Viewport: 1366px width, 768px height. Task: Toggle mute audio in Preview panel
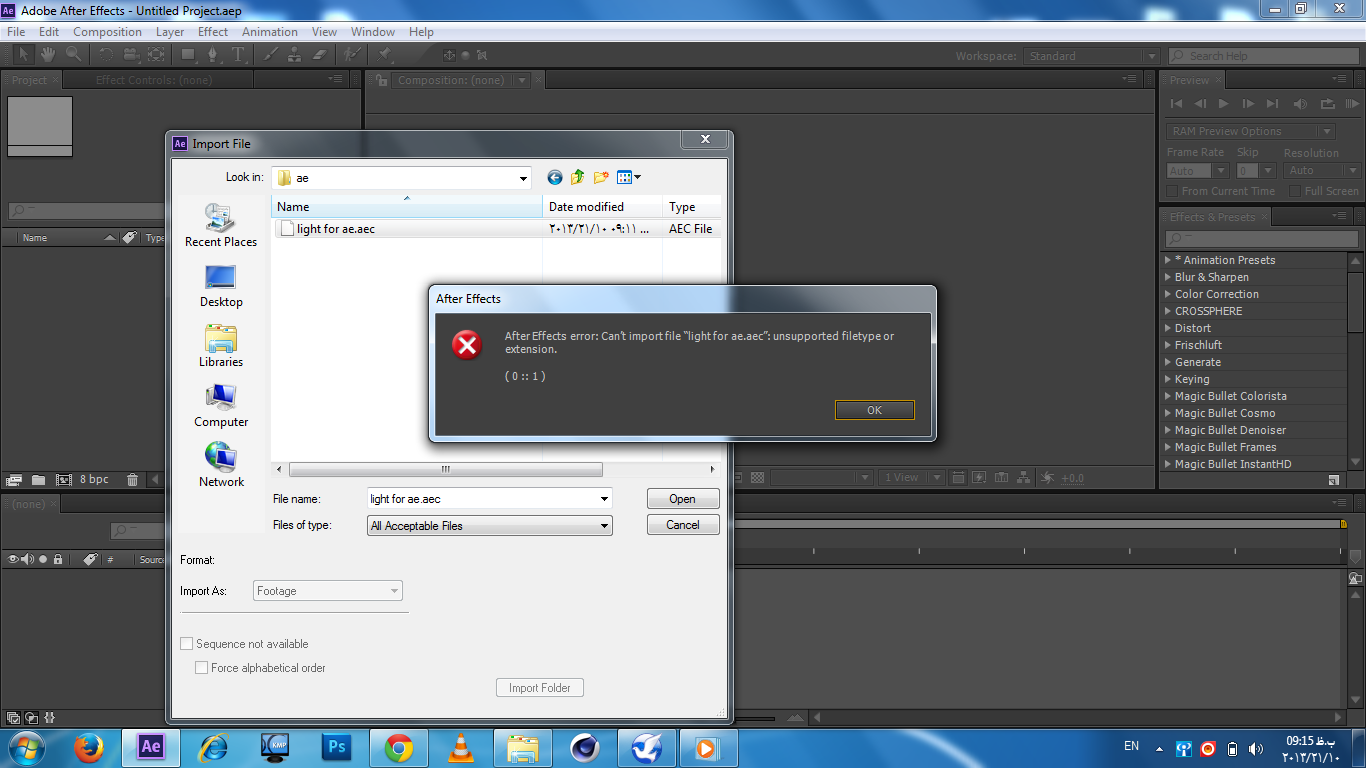[1301, 103]
